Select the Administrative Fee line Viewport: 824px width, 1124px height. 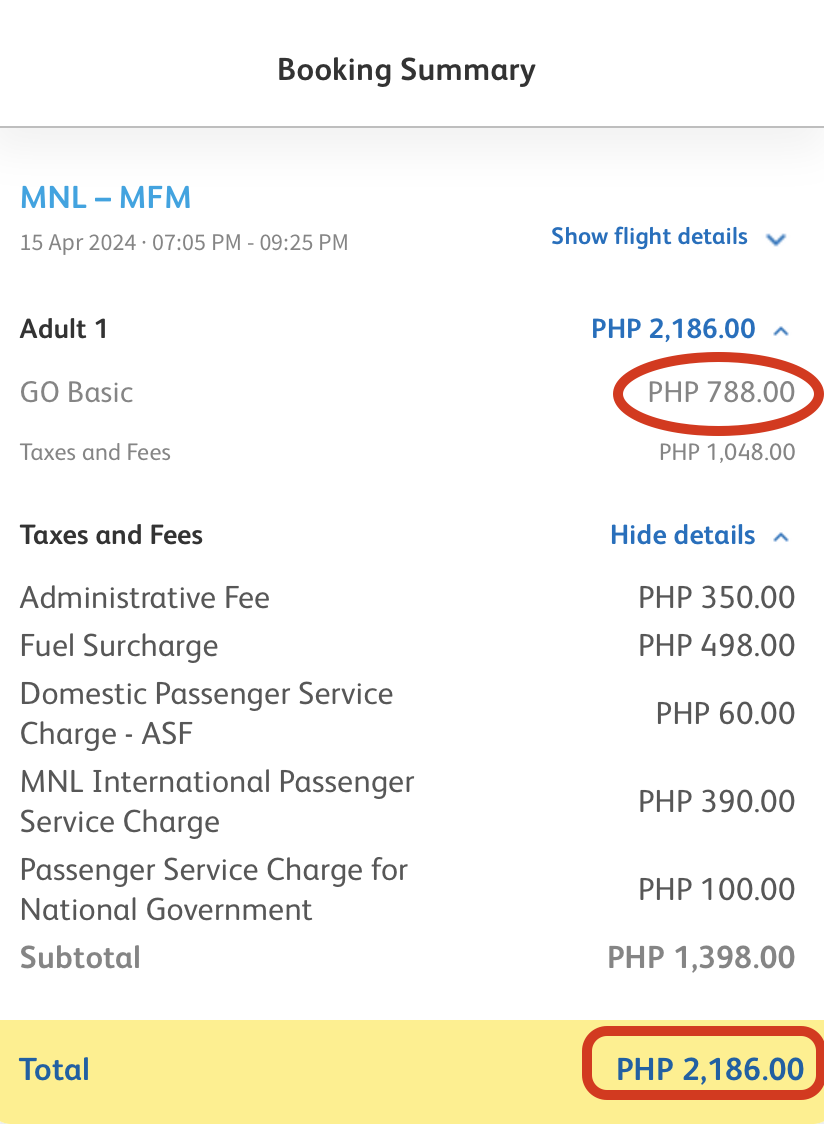407,598
